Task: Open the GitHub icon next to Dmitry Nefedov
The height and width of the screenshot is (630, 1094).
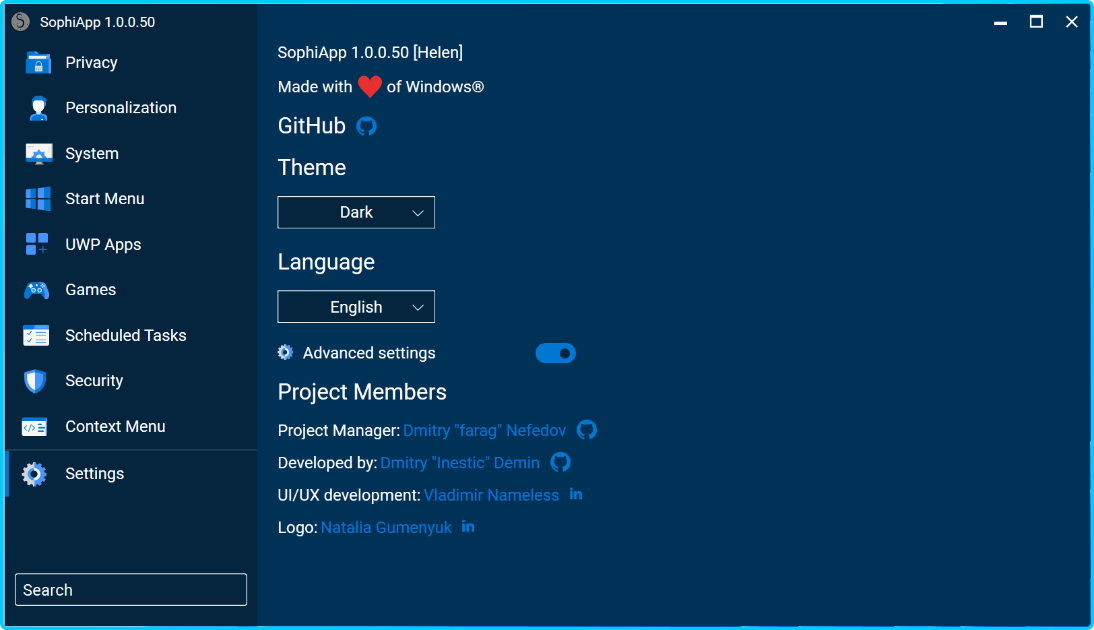Action: pyautogui.click(x=587, y=430)
